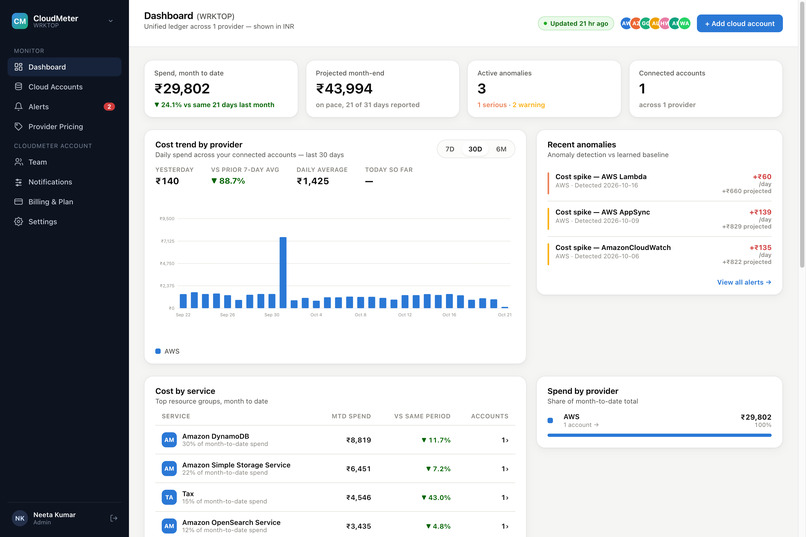The height and width of the screenshot is (537, 806).
Task: Click the AWS spend share progress bar
Action: tap(660, 435)
